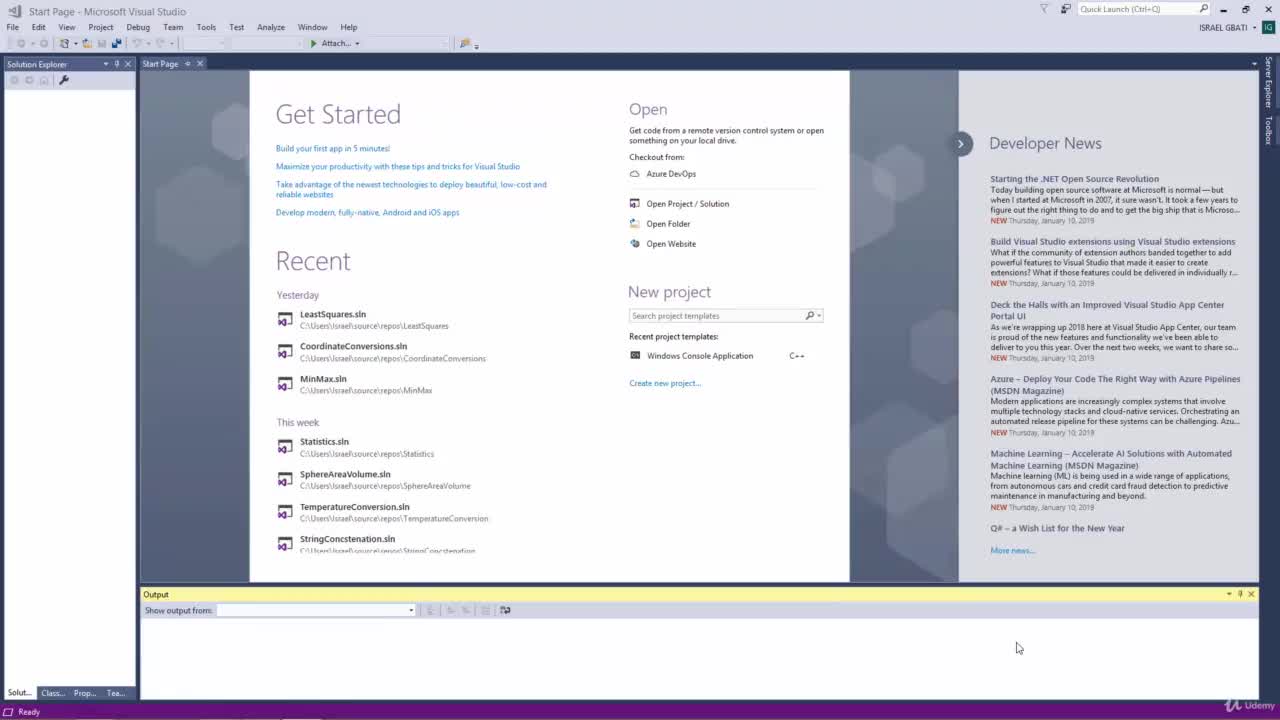
Task: Click the template search magnifier icon
Action: pyautogui.click(x=810, y=316)
